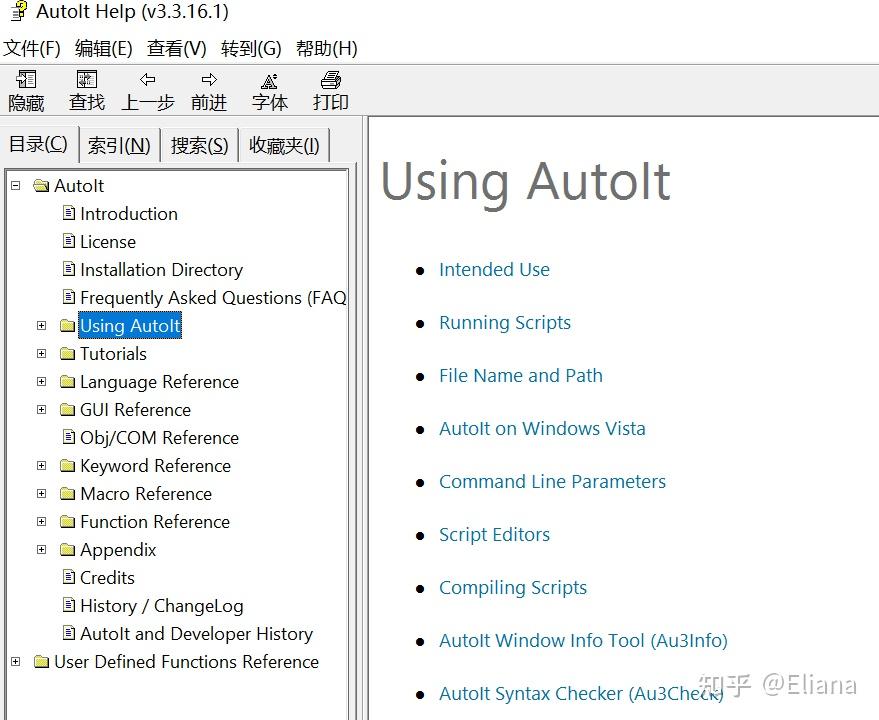
Task: Expand the Language Reference tree node
Action: (41, 381)
